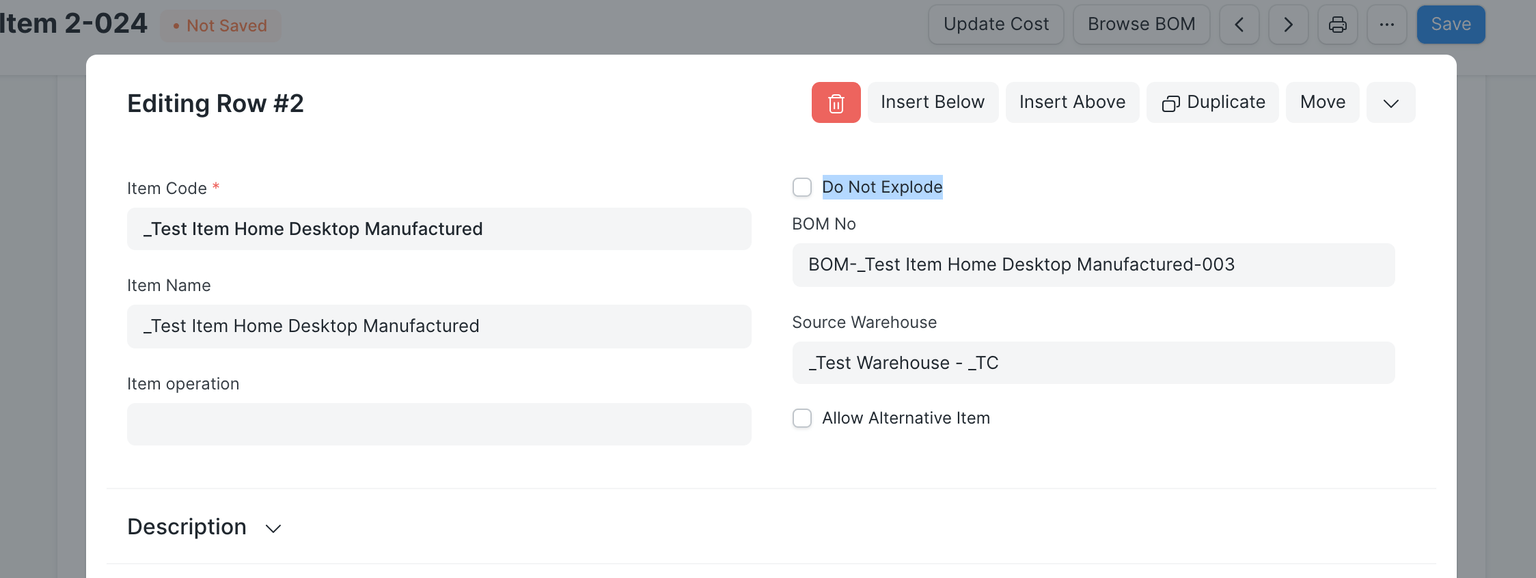Delete row using red trash icon
This screenshot has height=578, width=1536.
point(836,103)
